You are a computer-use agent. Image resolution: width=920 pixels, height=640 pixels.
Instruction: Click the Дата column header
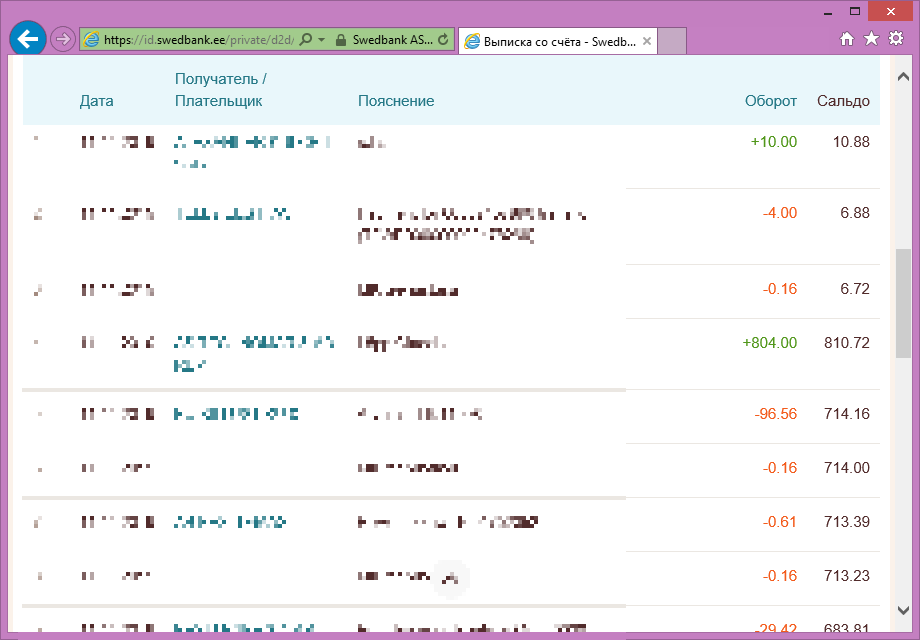point(97,101)
